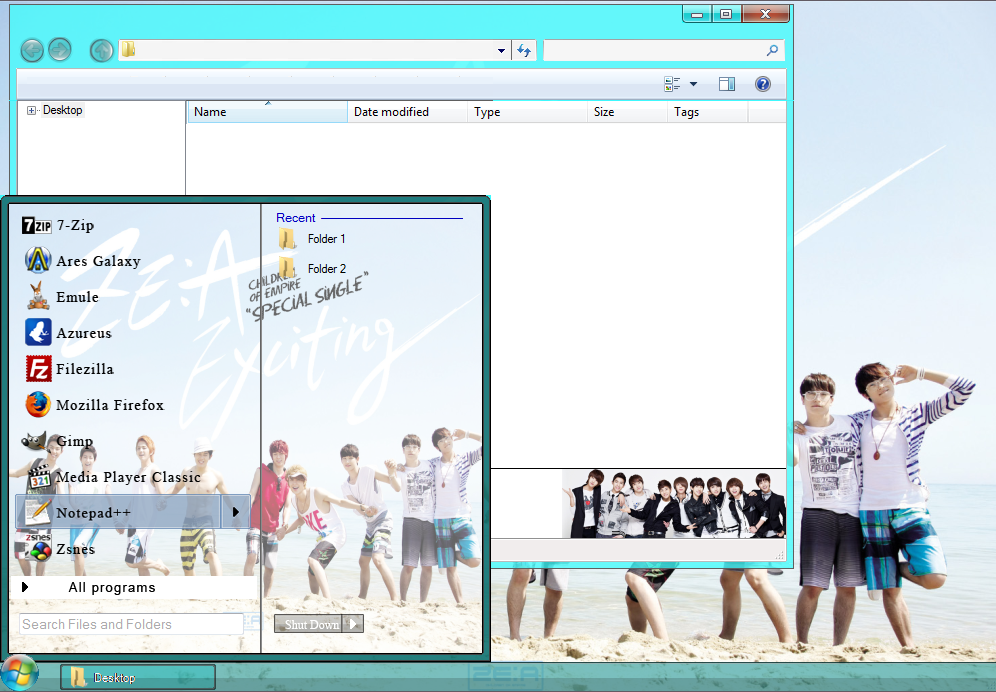The height and width of the screenshot is (692, 996).
Task: Open the address bar history dropdown
Action: click(501, 50)
